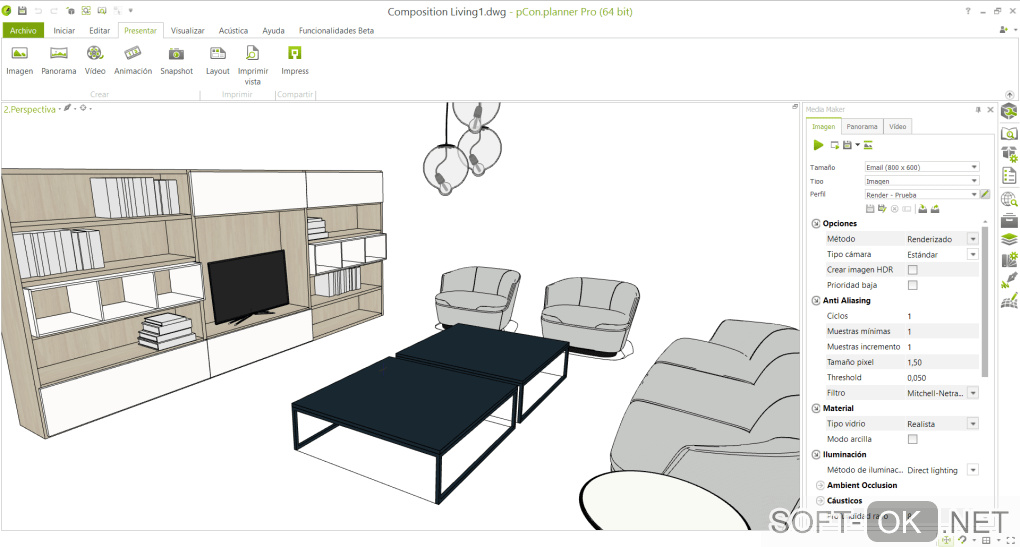1020x547 pixels.
Task: Open the Animación tool
Action: (133, 60)
